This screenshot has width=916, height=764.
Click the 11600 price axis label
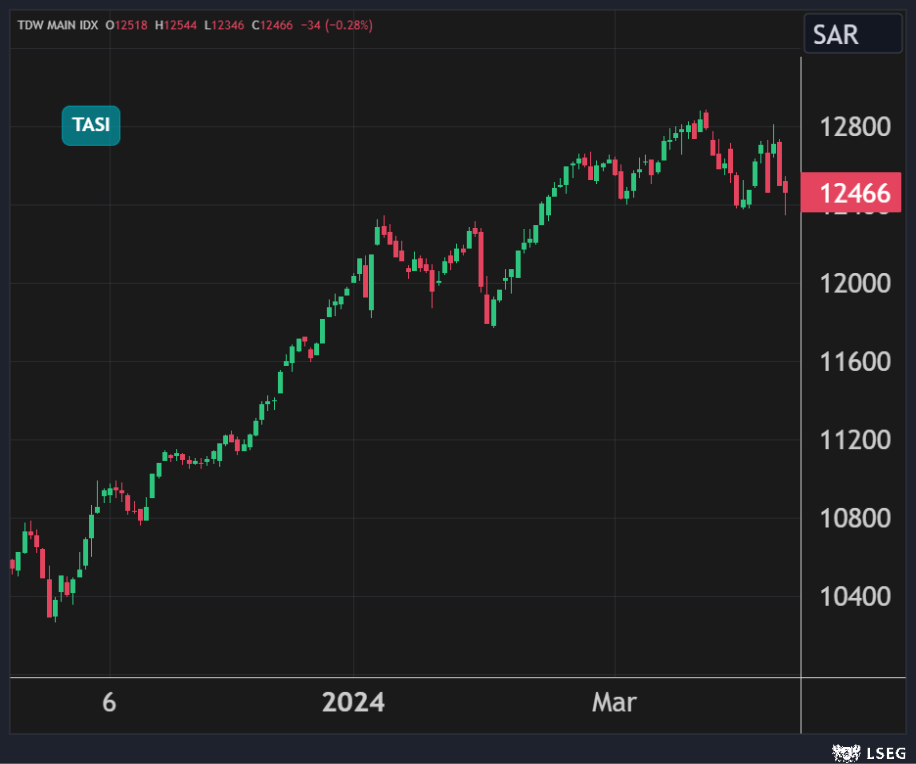pyautogui.click(x=854, y=362)
